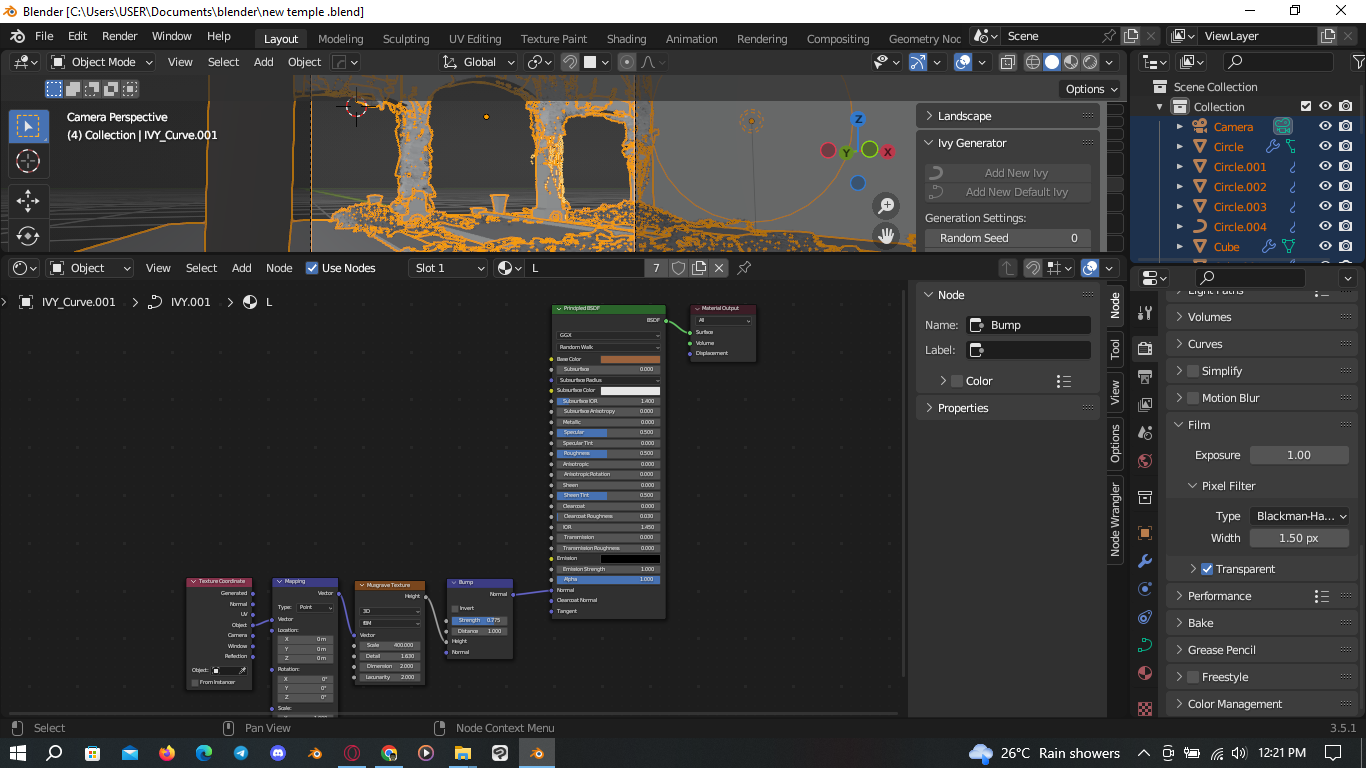Enable Freestyle checkbox
This screenshot has height=768, width=1366.
(x=1192, y=677)
